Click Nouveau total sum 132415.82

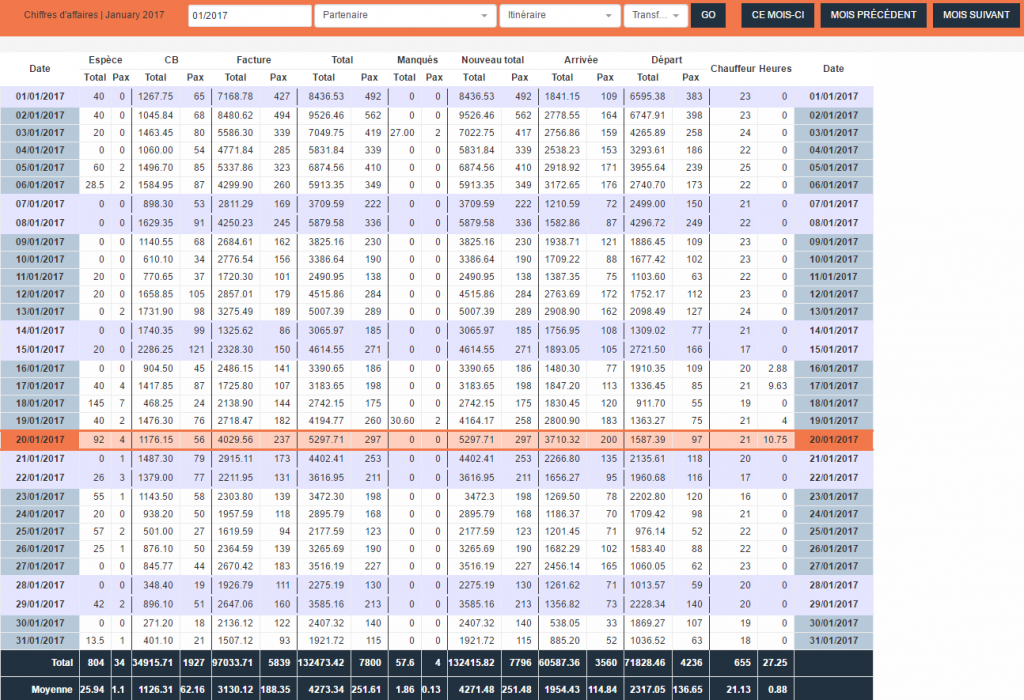(x=472, y=662)
